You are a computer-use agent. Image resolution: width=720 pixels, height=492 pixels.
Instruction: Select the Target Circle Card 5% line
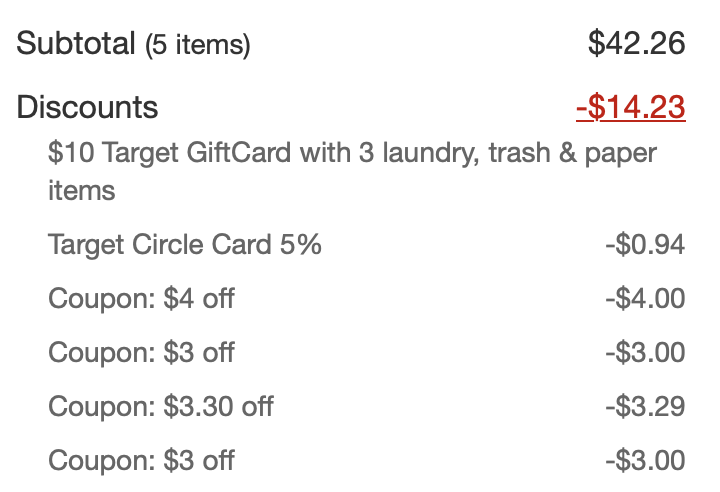pos(185,244)
